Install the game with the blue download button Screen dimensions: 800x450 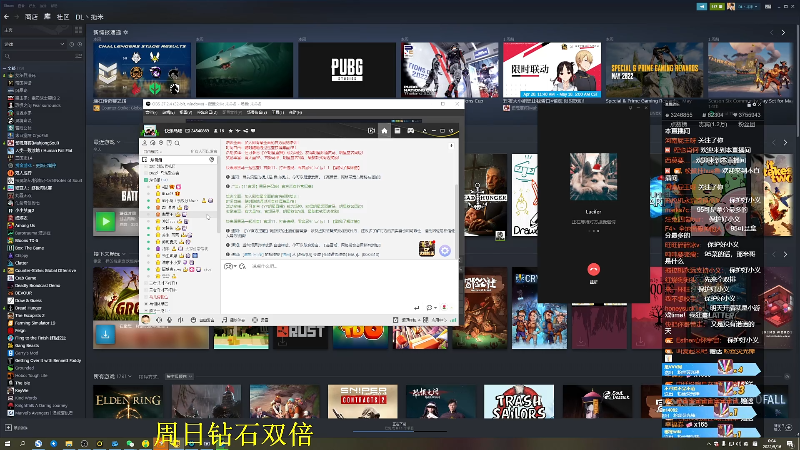[106, 335]
